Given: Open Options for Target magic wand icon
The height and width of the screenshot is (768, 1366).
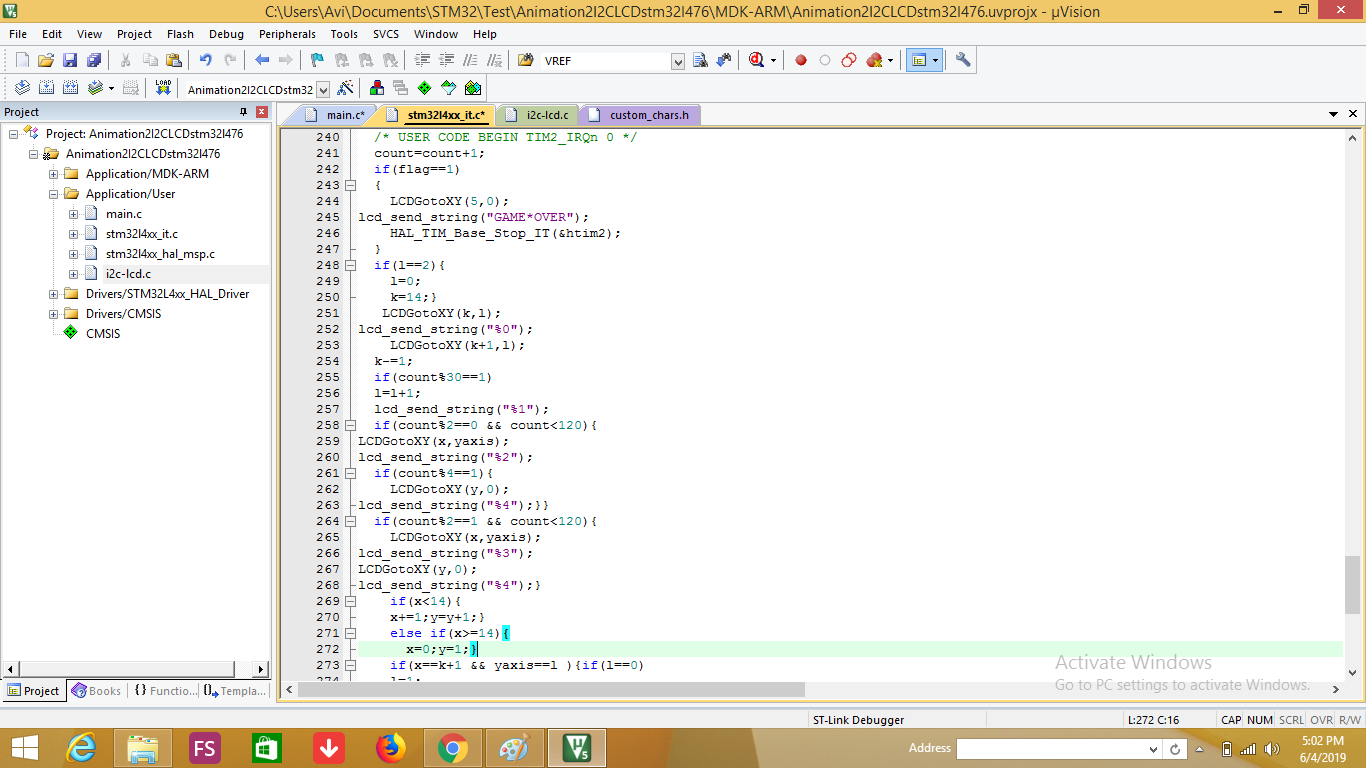Looking at the screenshot, I should pos(345,88).
